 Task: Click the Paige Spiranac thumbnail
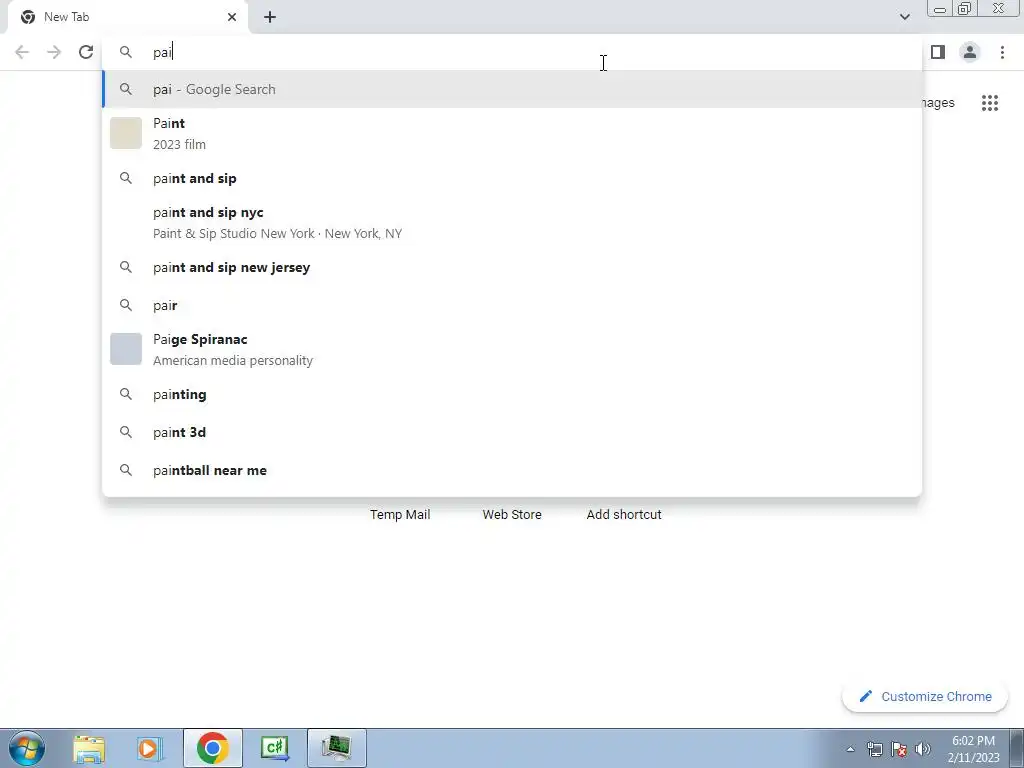click(125, 349)
